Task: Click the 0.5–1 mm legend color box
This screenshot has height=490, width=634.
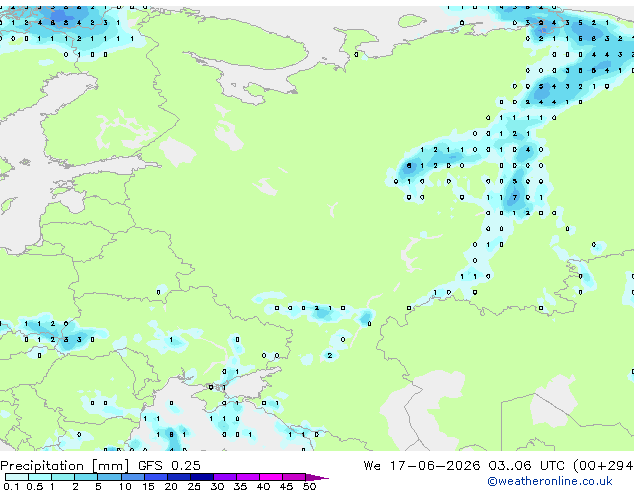Action: [40, 477]
